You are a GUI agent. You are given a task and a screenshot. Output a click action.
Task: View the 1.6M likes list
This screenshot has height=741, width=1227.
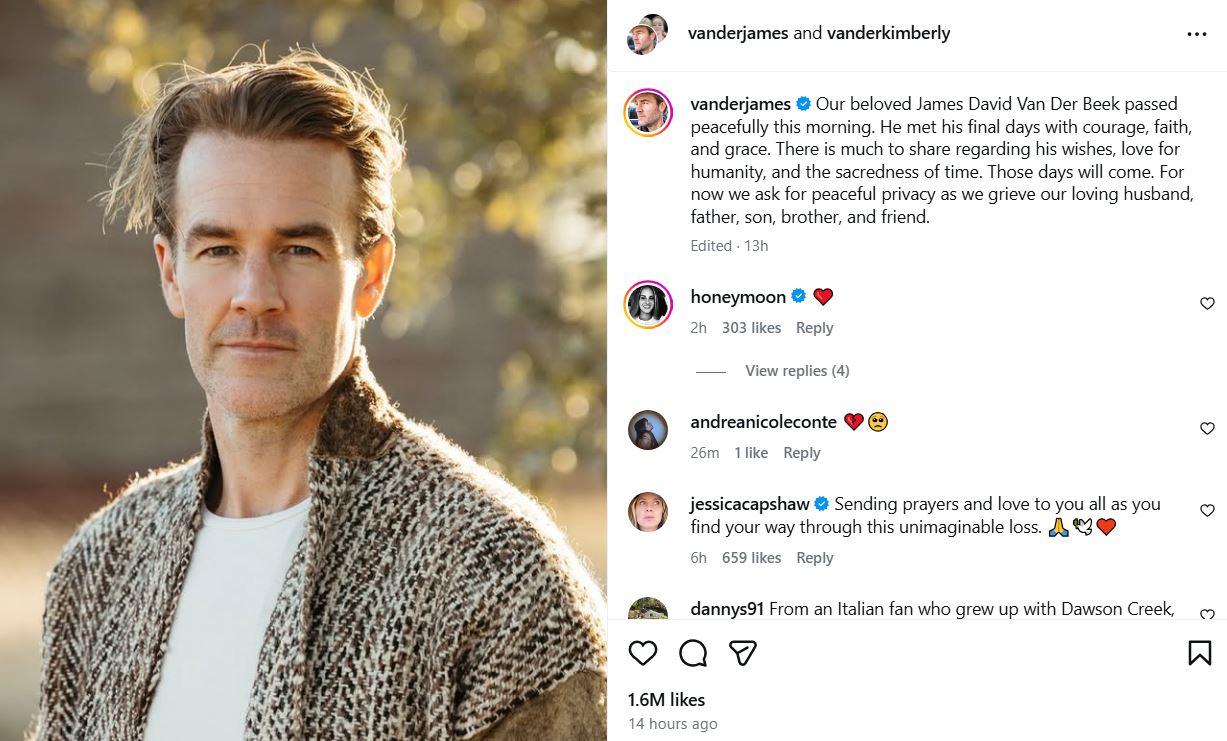[x=666, y=700]
